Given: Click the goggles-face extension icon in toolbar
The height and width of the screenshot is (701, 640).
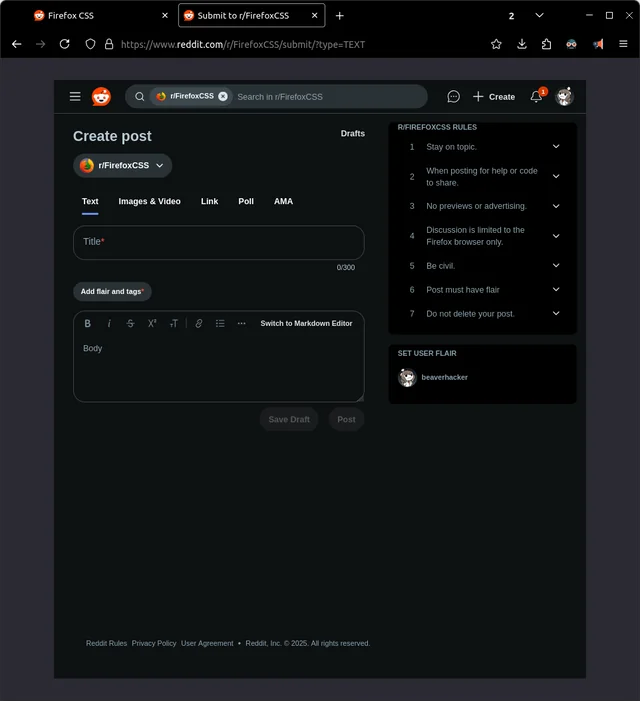Looking at the screenshot, I should [x=571, y=44].
